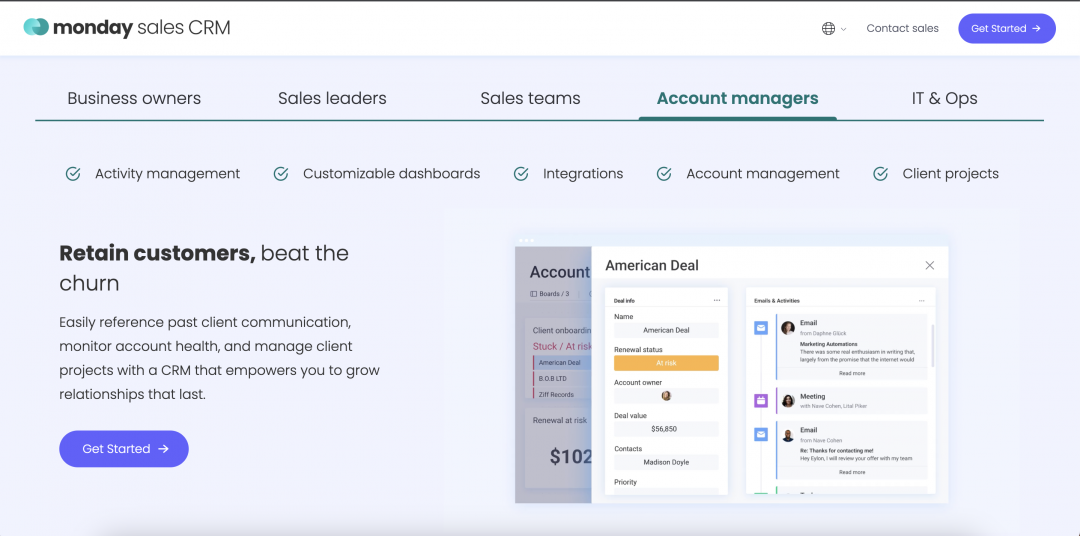The image size is (1080, 536).
Task: Click the Activity management label
Action: tap(167, 174)
